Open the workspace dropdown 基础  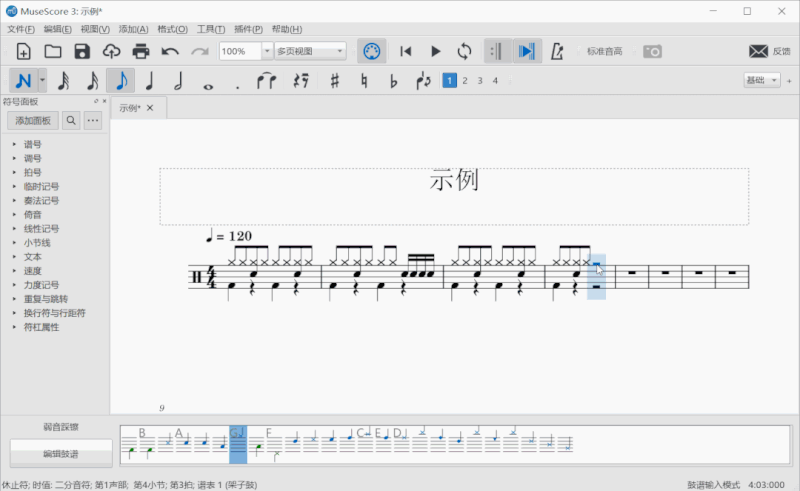click(x=762, y=80)
